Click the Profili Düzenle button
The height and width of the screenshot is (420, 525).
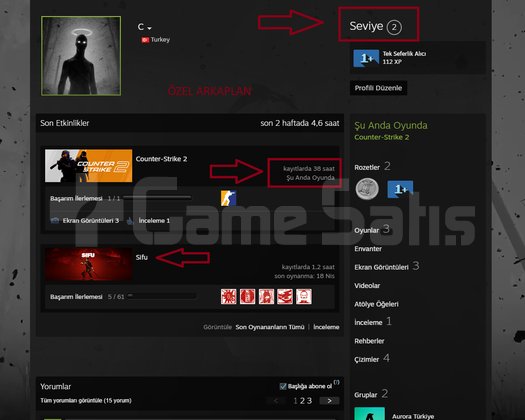click(378, 88)
